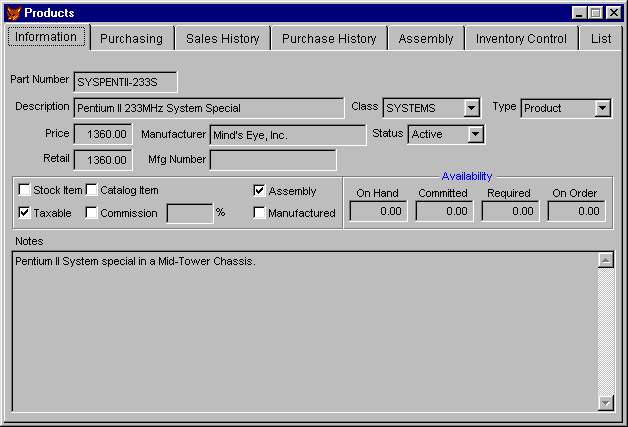Image resolution: width=628 pixels, height=427 pixels.
Task: Go to the Assembly tab
Action: 426,39
